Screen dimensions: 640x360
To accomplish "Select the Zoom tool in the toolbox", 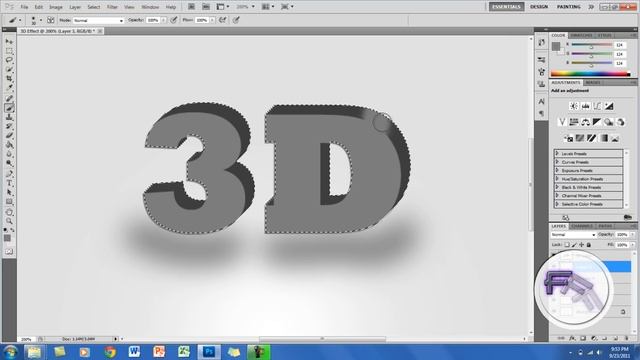I will tap(9, 221).
